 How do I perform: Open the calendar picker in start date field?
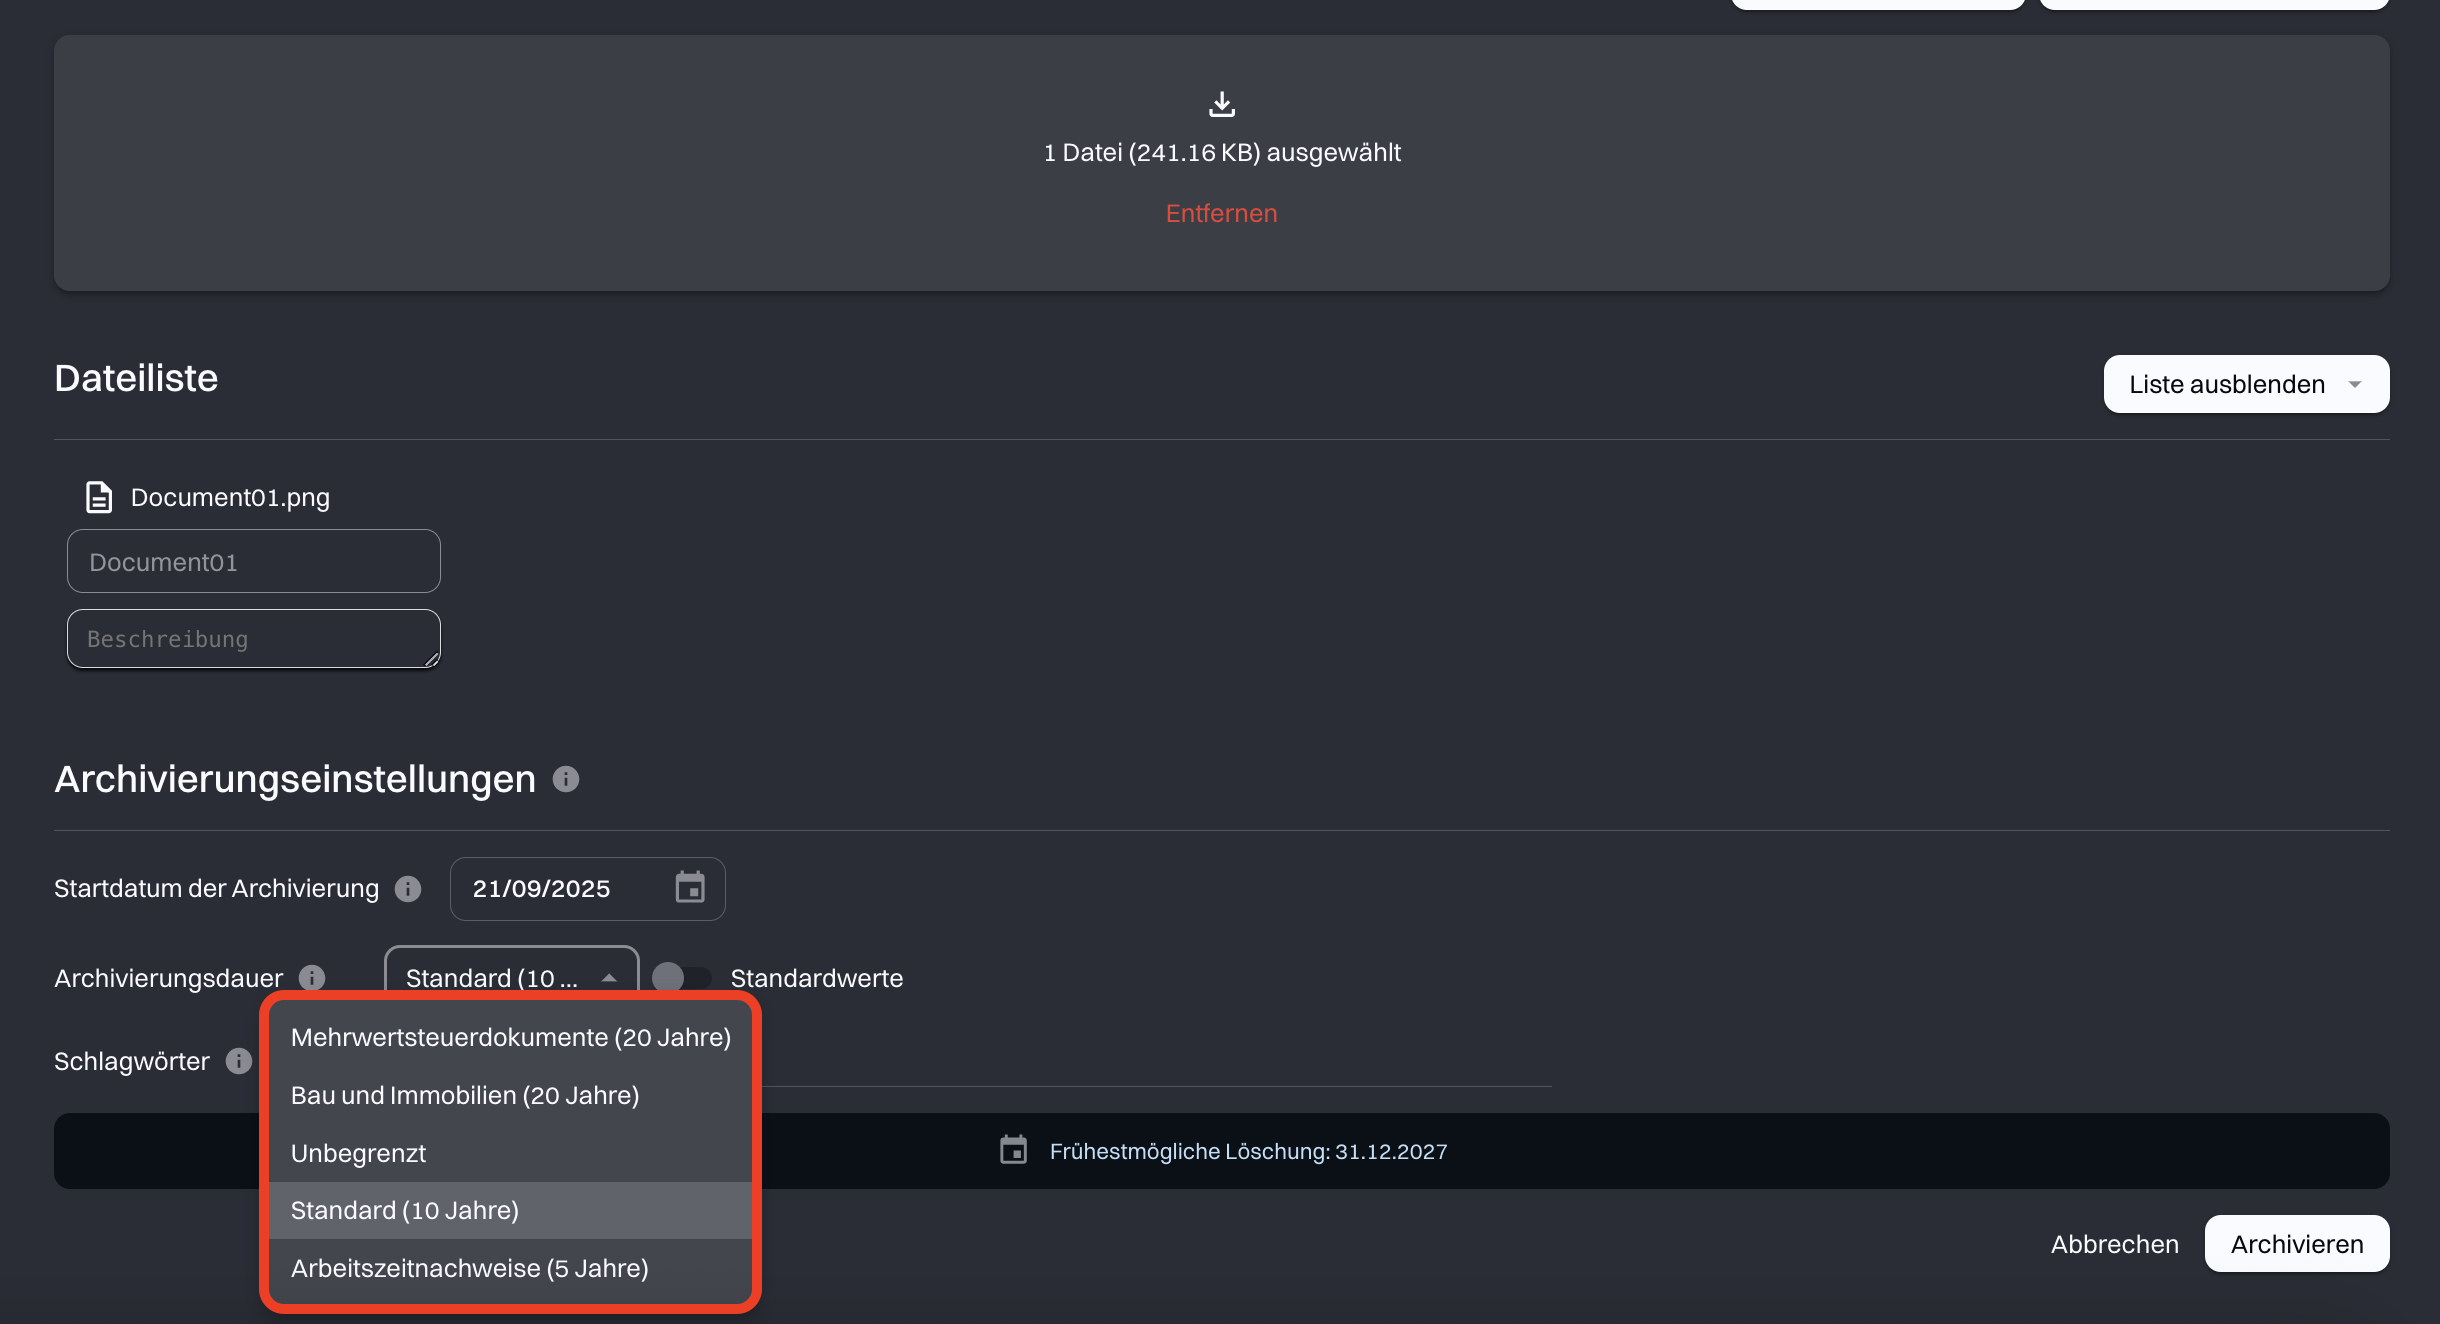point(690,888)
